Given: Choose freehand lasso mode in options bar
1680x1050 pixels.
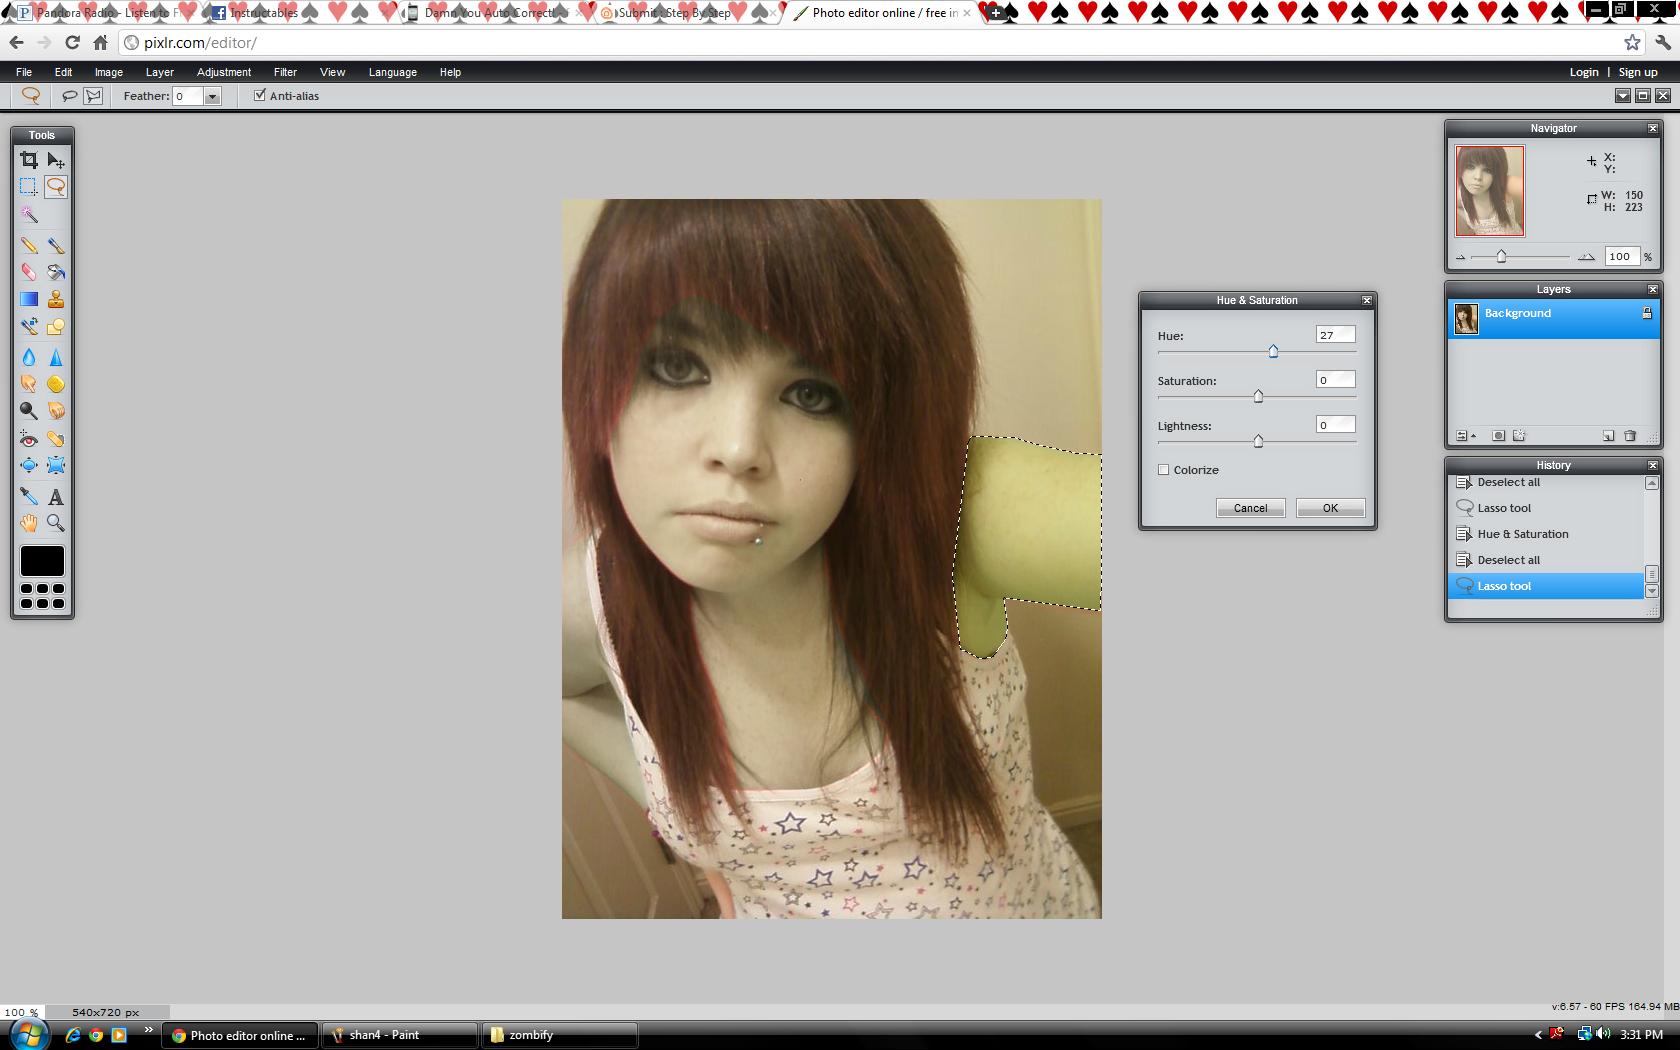Looking at the screenshot, I should [70, 96].
